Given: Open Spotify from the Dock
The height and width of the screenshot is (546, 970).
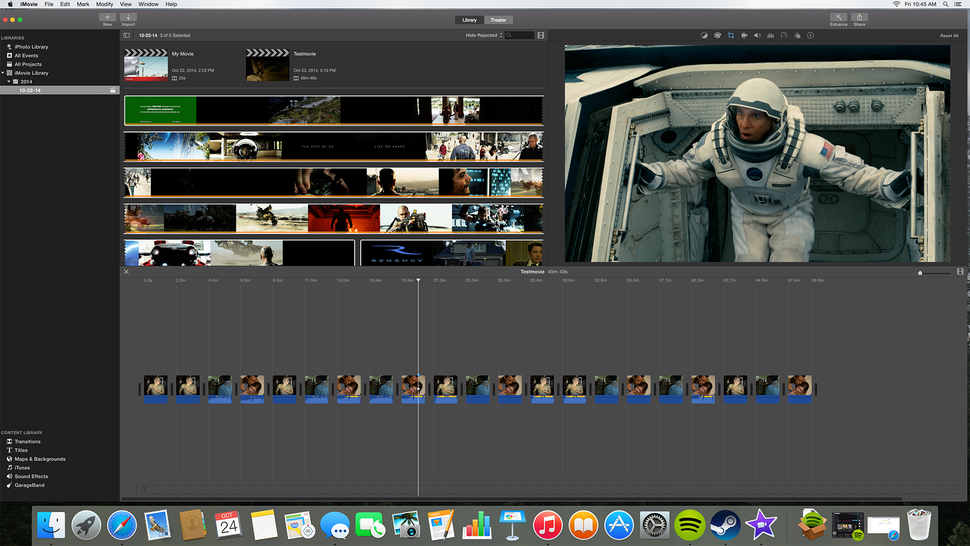Looking at the screenshot, I should 689,526.
